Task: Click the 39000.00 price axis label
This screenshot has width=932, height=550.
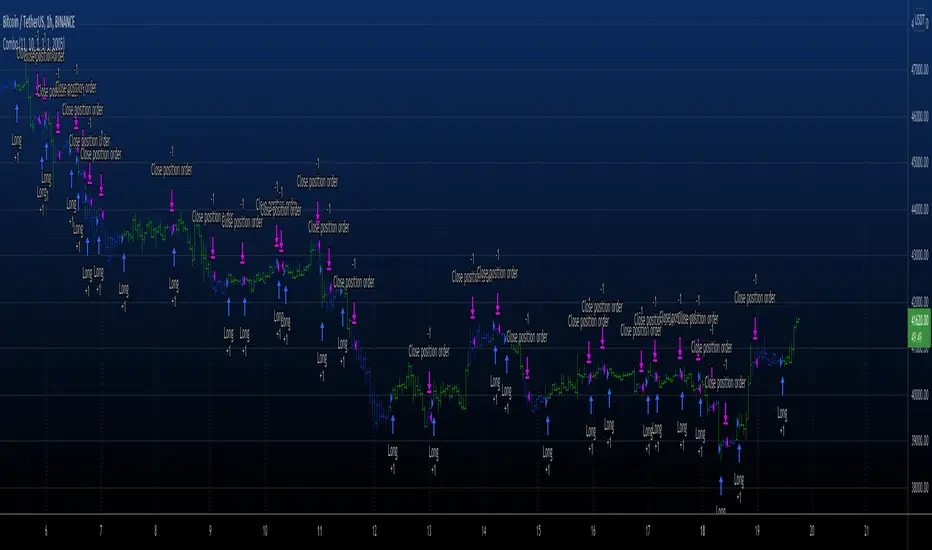Action: (x=920, y=441)
